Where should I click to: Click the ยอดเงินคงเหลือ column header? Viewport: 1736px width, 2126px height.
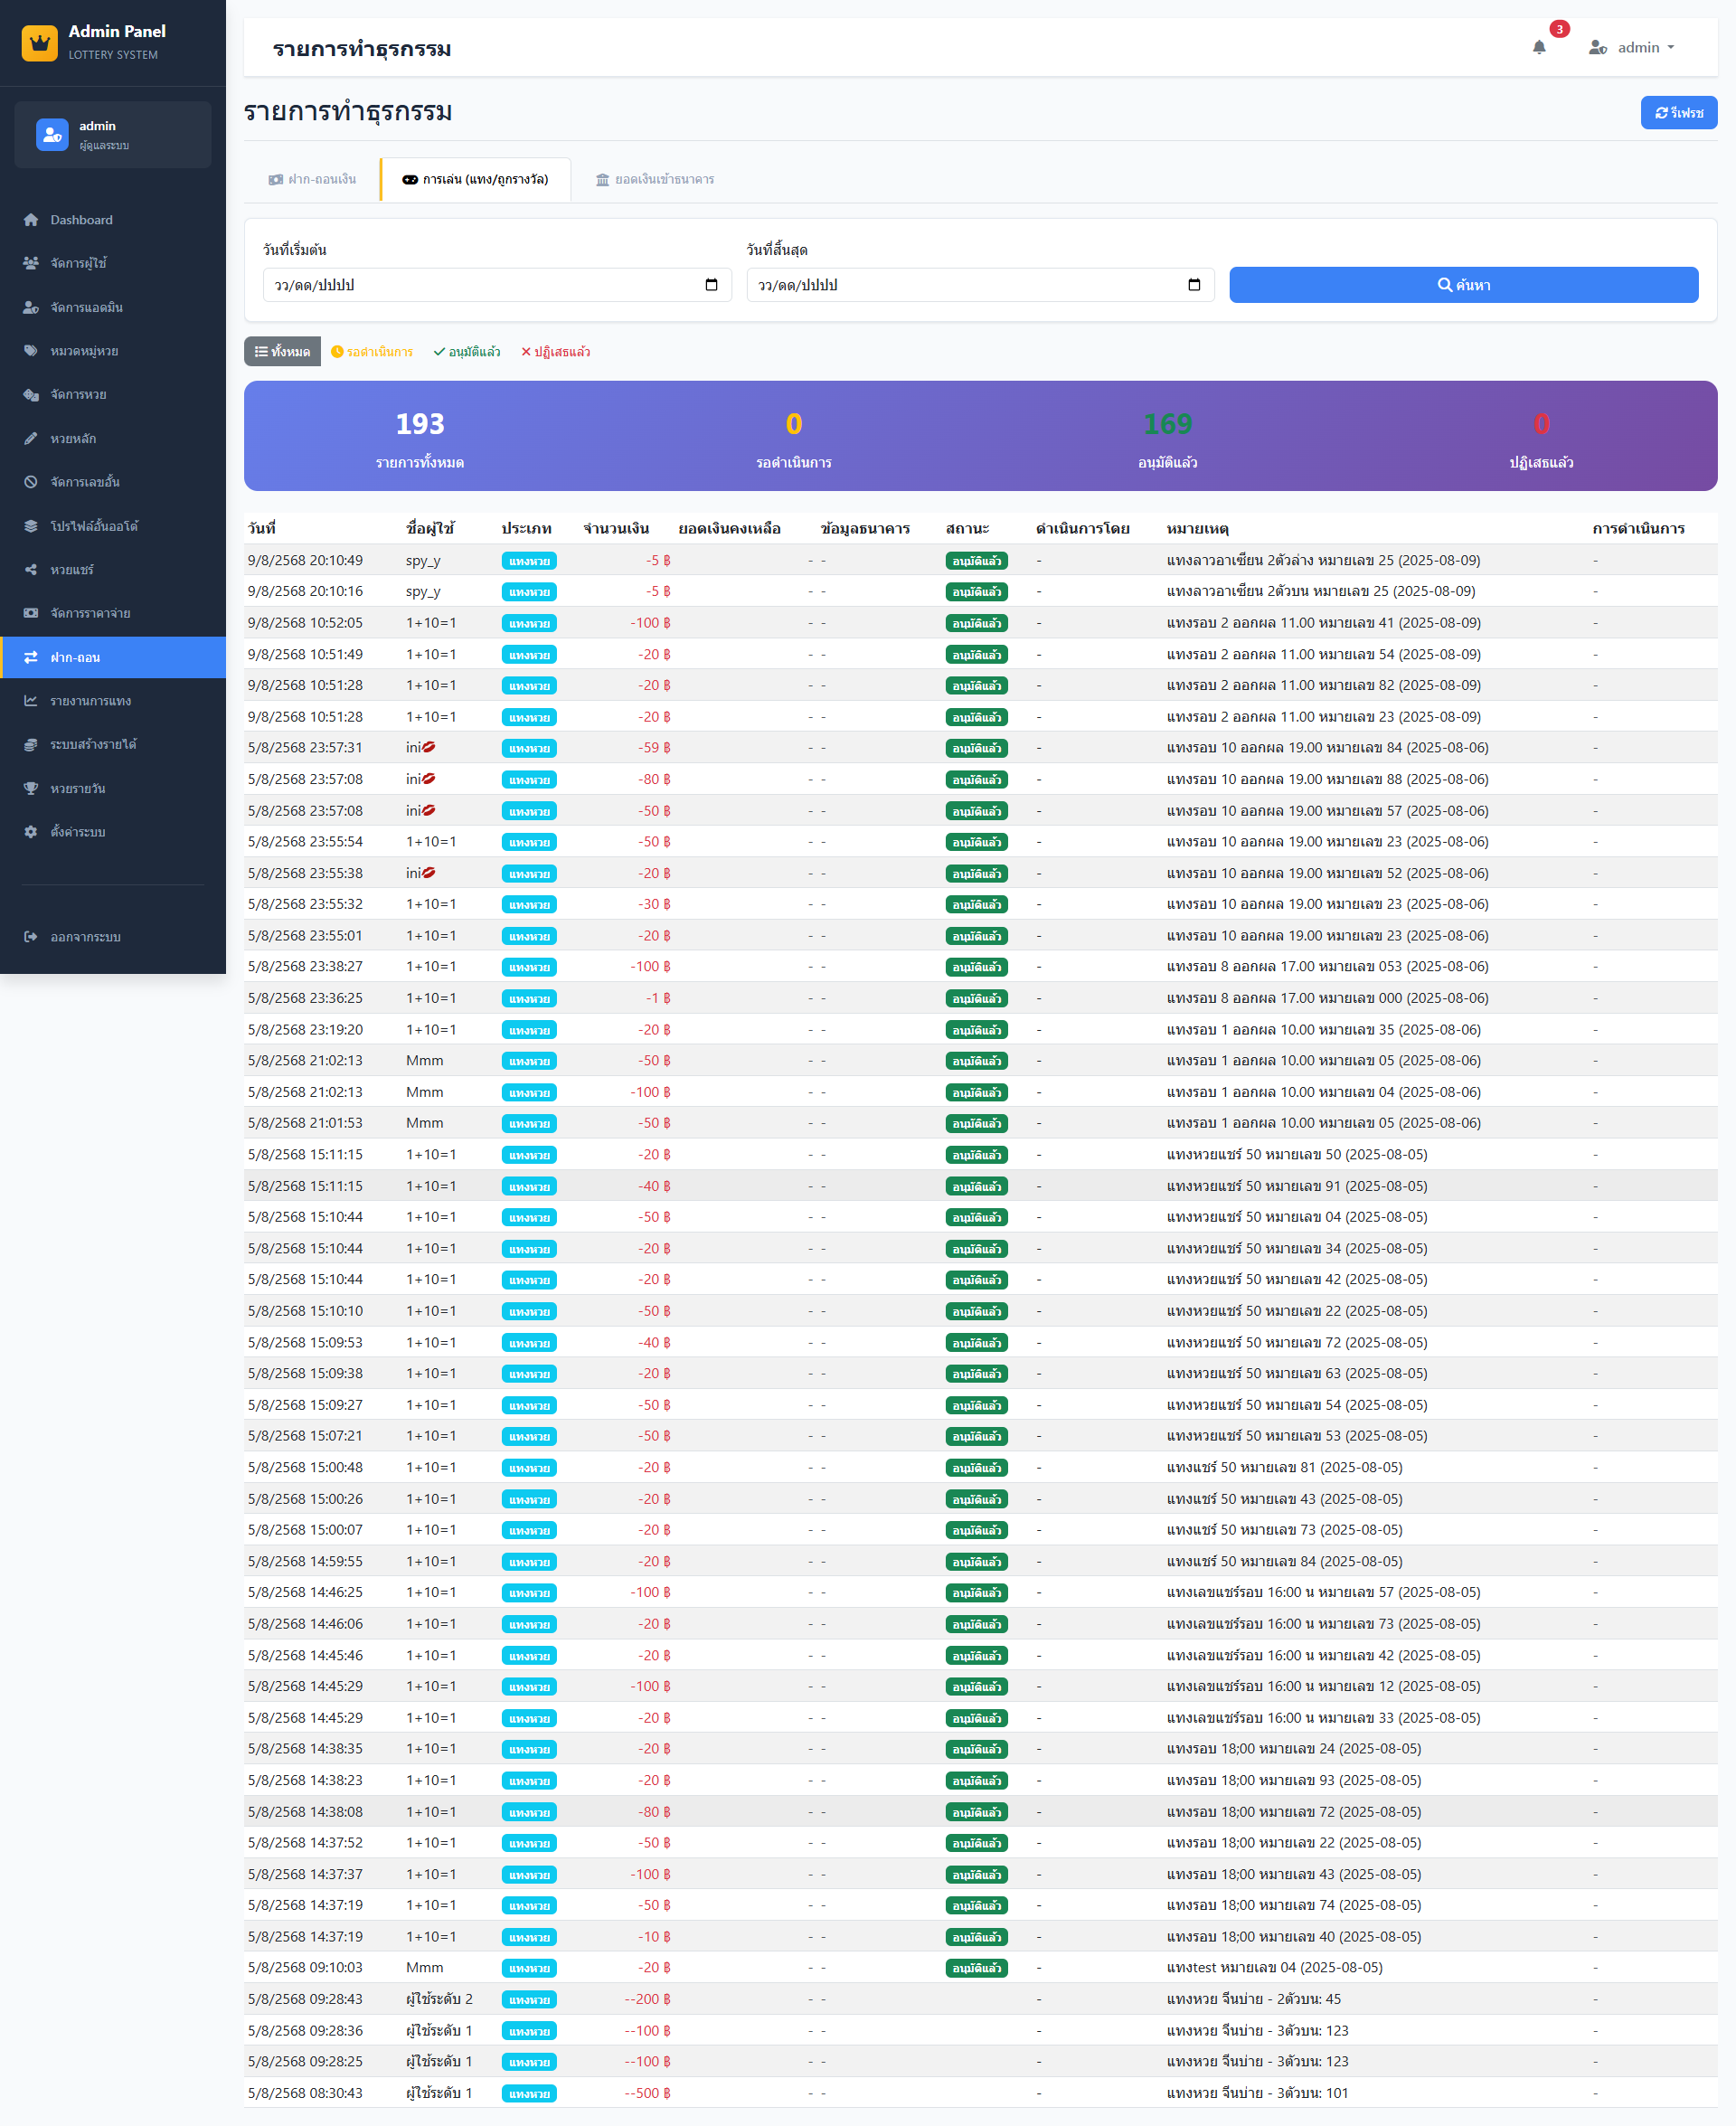coord(729,529)
